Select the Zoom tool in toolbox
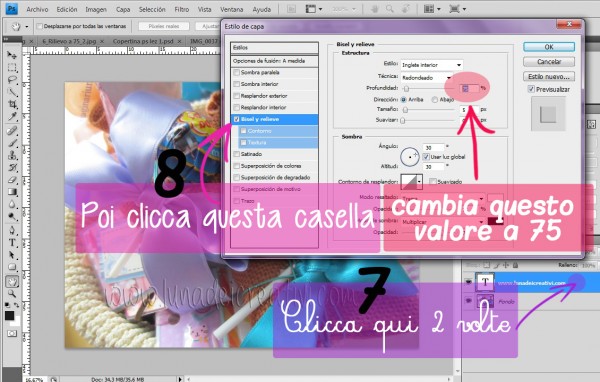600x382 pixels. [x=12, y=294]
